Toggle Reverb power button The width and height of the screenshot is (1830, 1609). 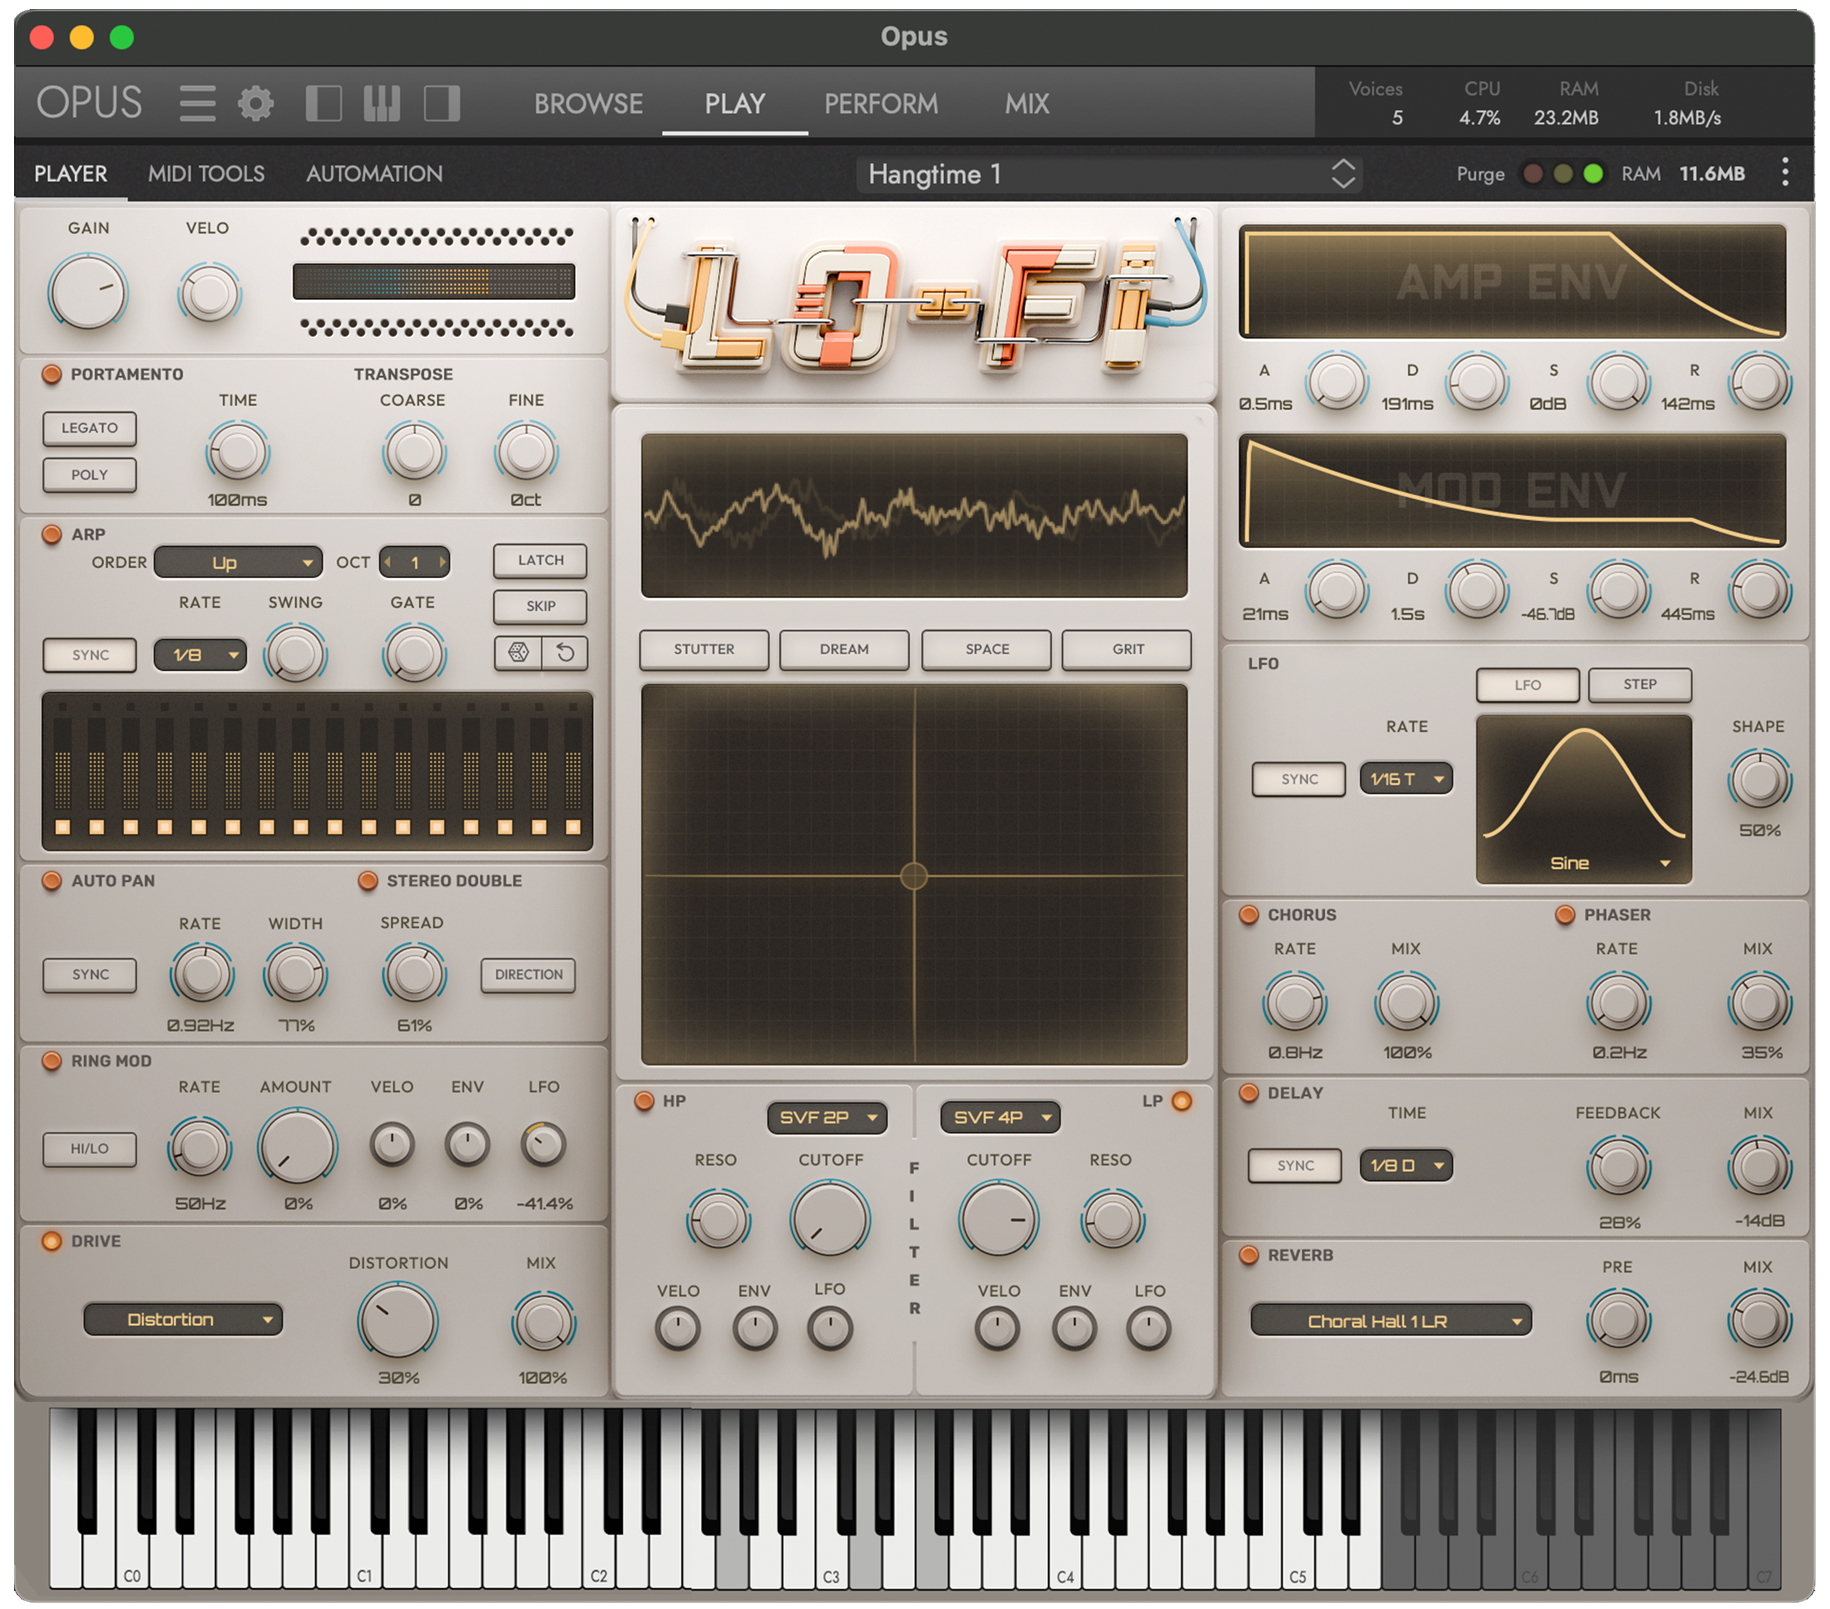[x=1248, y=1255]
